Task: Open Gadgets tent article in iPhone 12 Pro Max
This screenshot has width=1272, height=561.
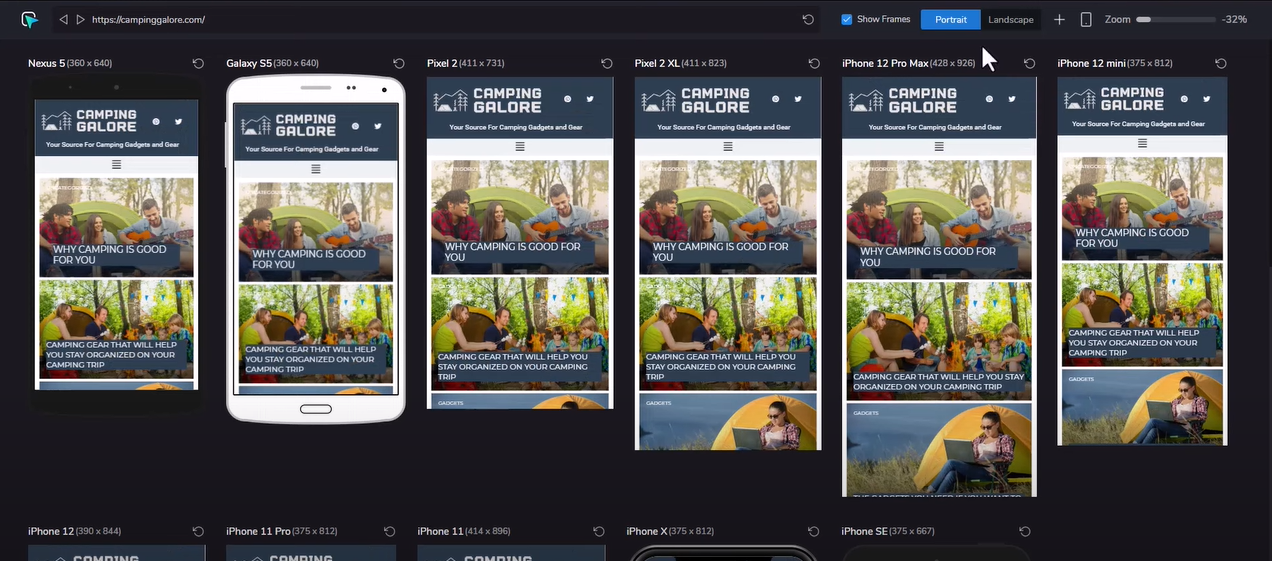Action: coord(940,449)
